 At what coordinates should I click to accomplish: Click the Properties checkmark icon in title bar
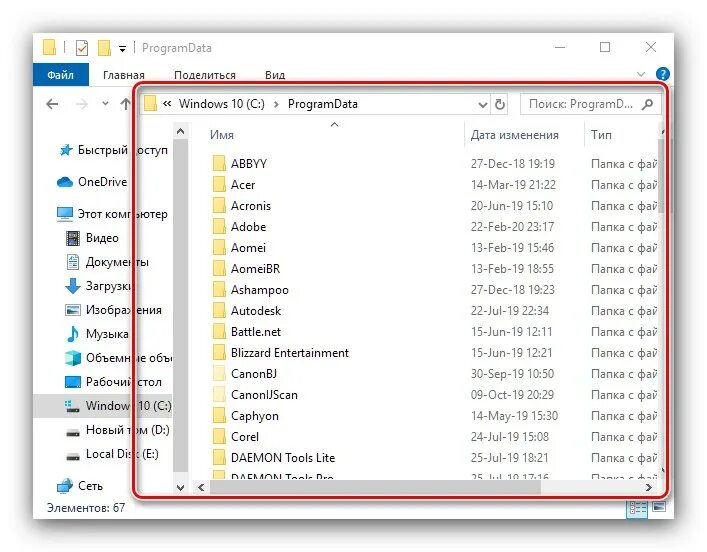(82, 47)
